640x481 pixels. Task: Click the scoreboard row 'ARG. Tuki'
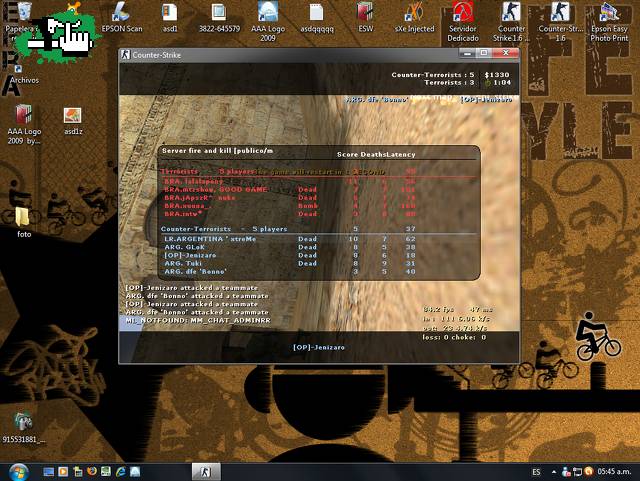pyautogui.click(x=290, y=263)
